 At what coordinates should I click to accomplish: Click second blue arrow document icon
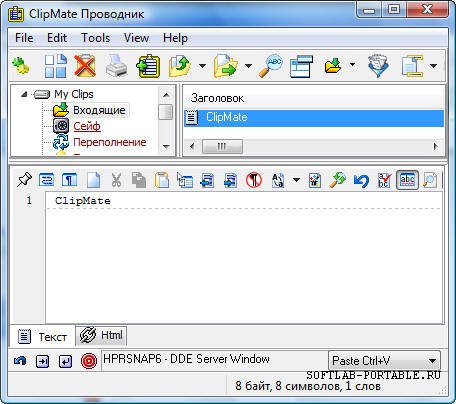[230, 180]
